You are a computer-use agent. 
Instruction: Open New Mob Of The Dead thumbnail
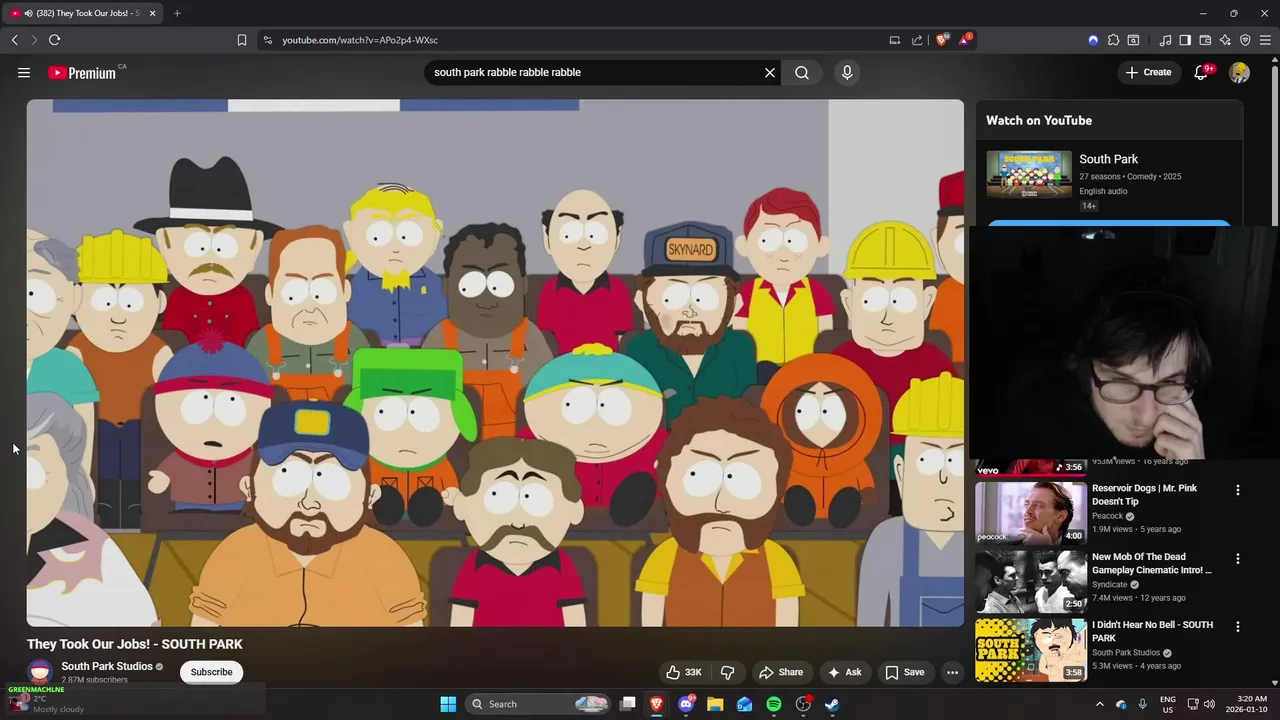(x=1031, y=581)
